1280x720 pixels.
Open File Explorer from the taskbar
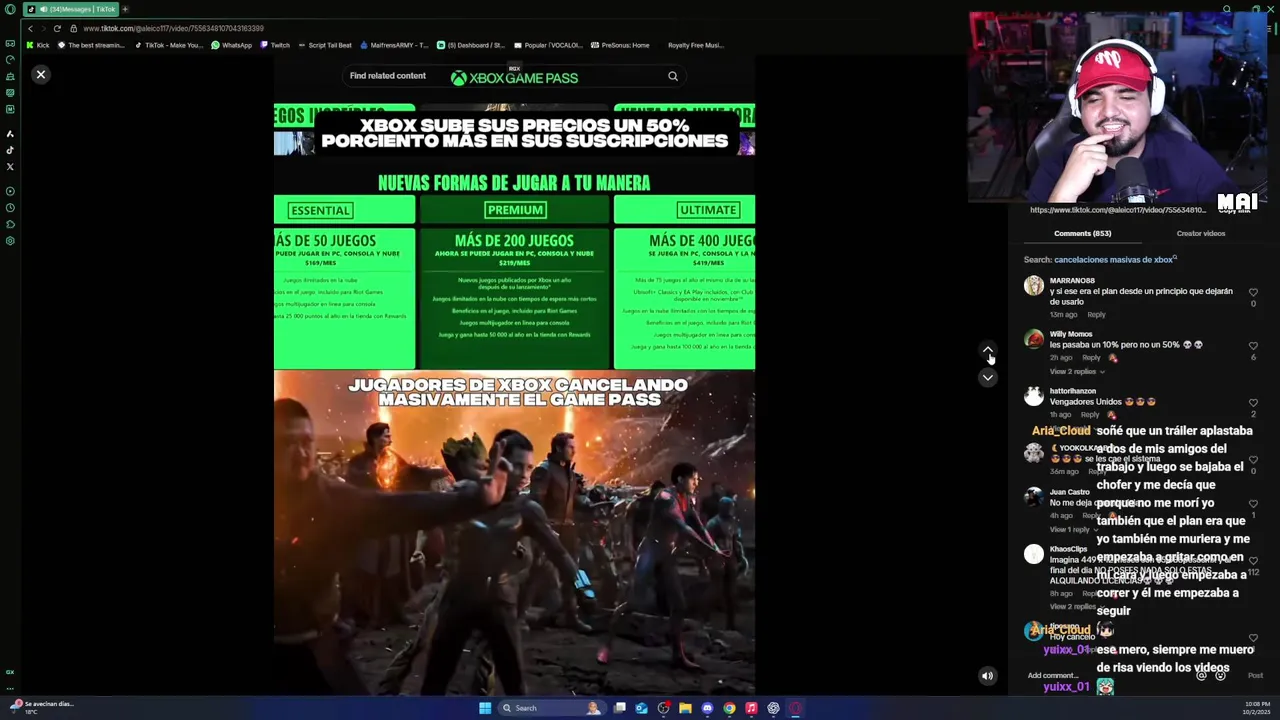[x=685, y=708]
